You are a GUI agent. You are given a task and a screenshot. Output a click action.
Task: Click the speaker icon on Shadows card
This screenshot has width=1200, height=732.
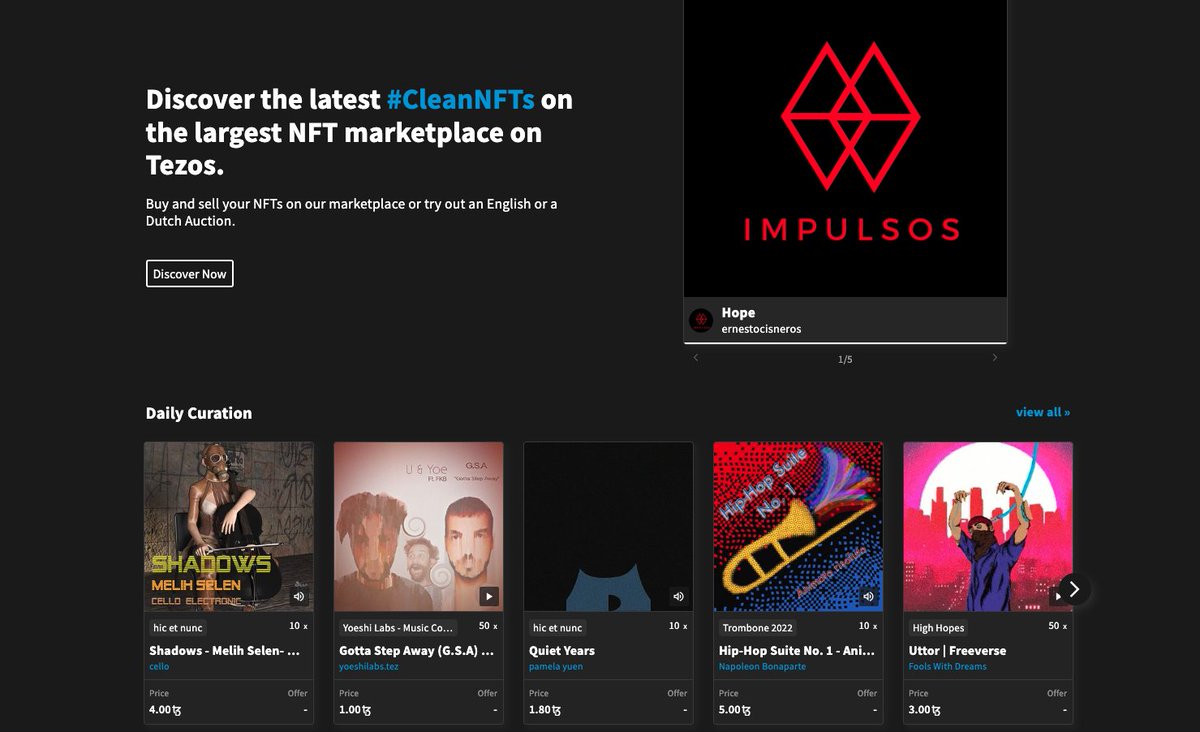(299, 595)
